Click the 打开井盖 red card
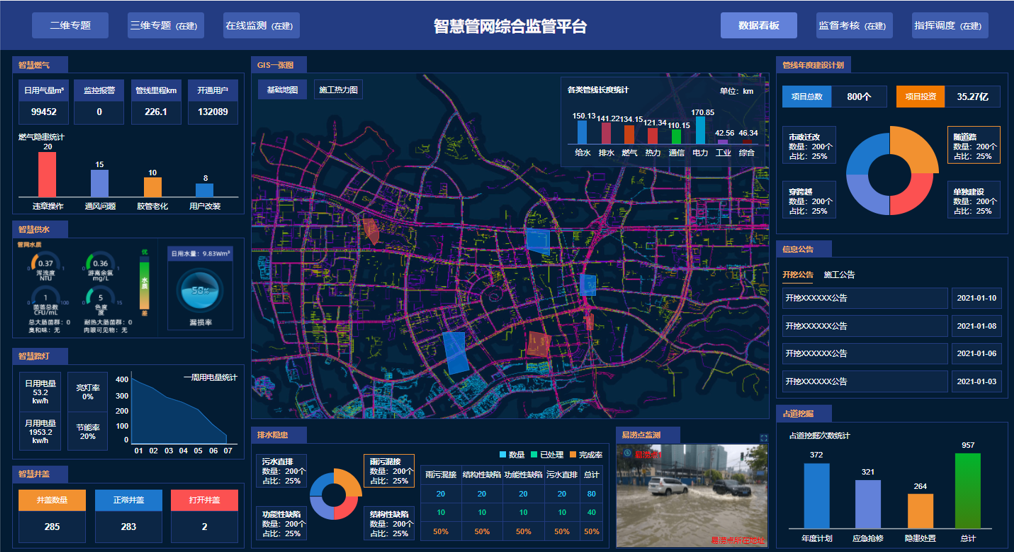This screenshot has height=552, width=1014. [204, 500]
